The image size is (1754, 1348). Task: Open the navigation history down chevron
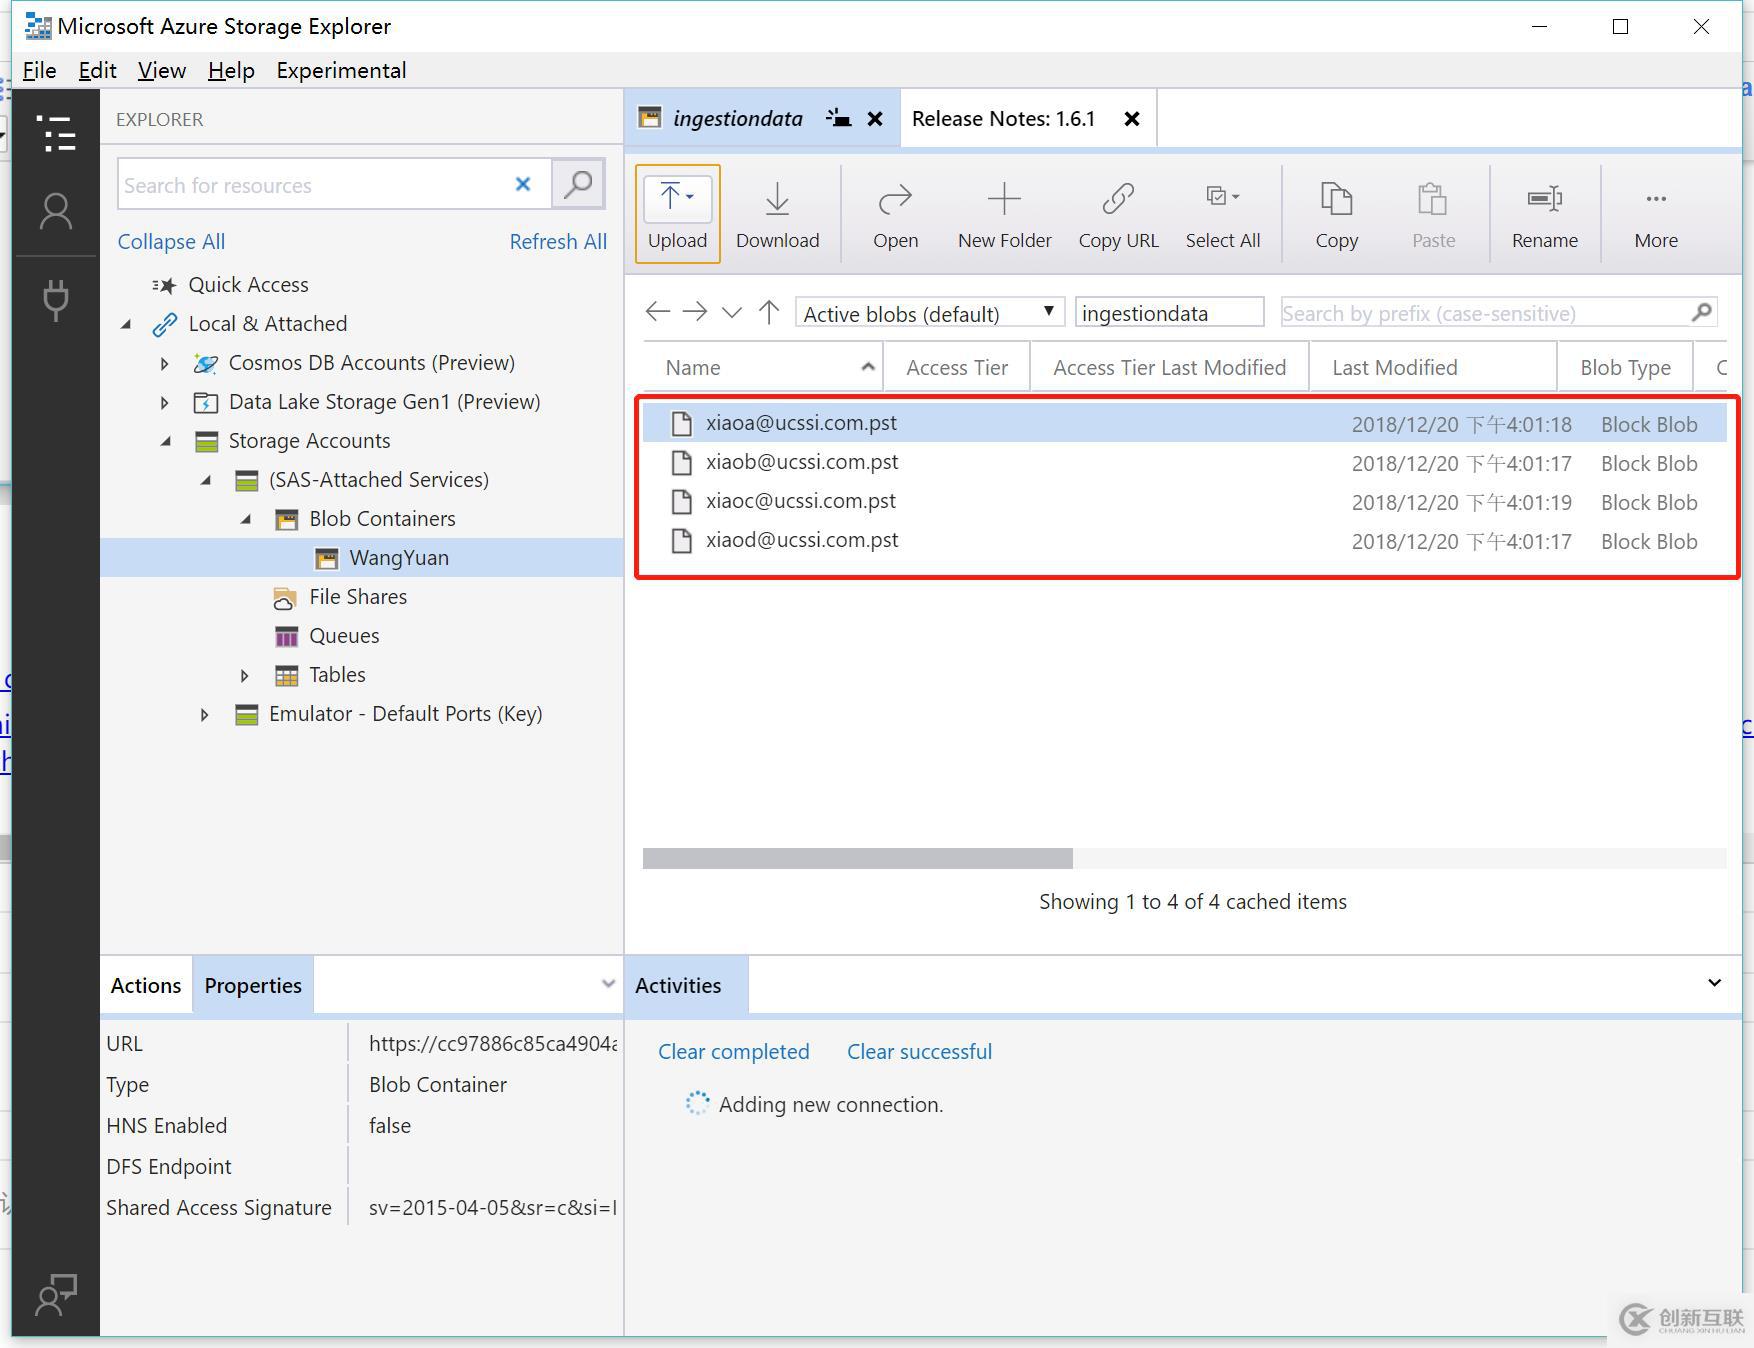732,313
